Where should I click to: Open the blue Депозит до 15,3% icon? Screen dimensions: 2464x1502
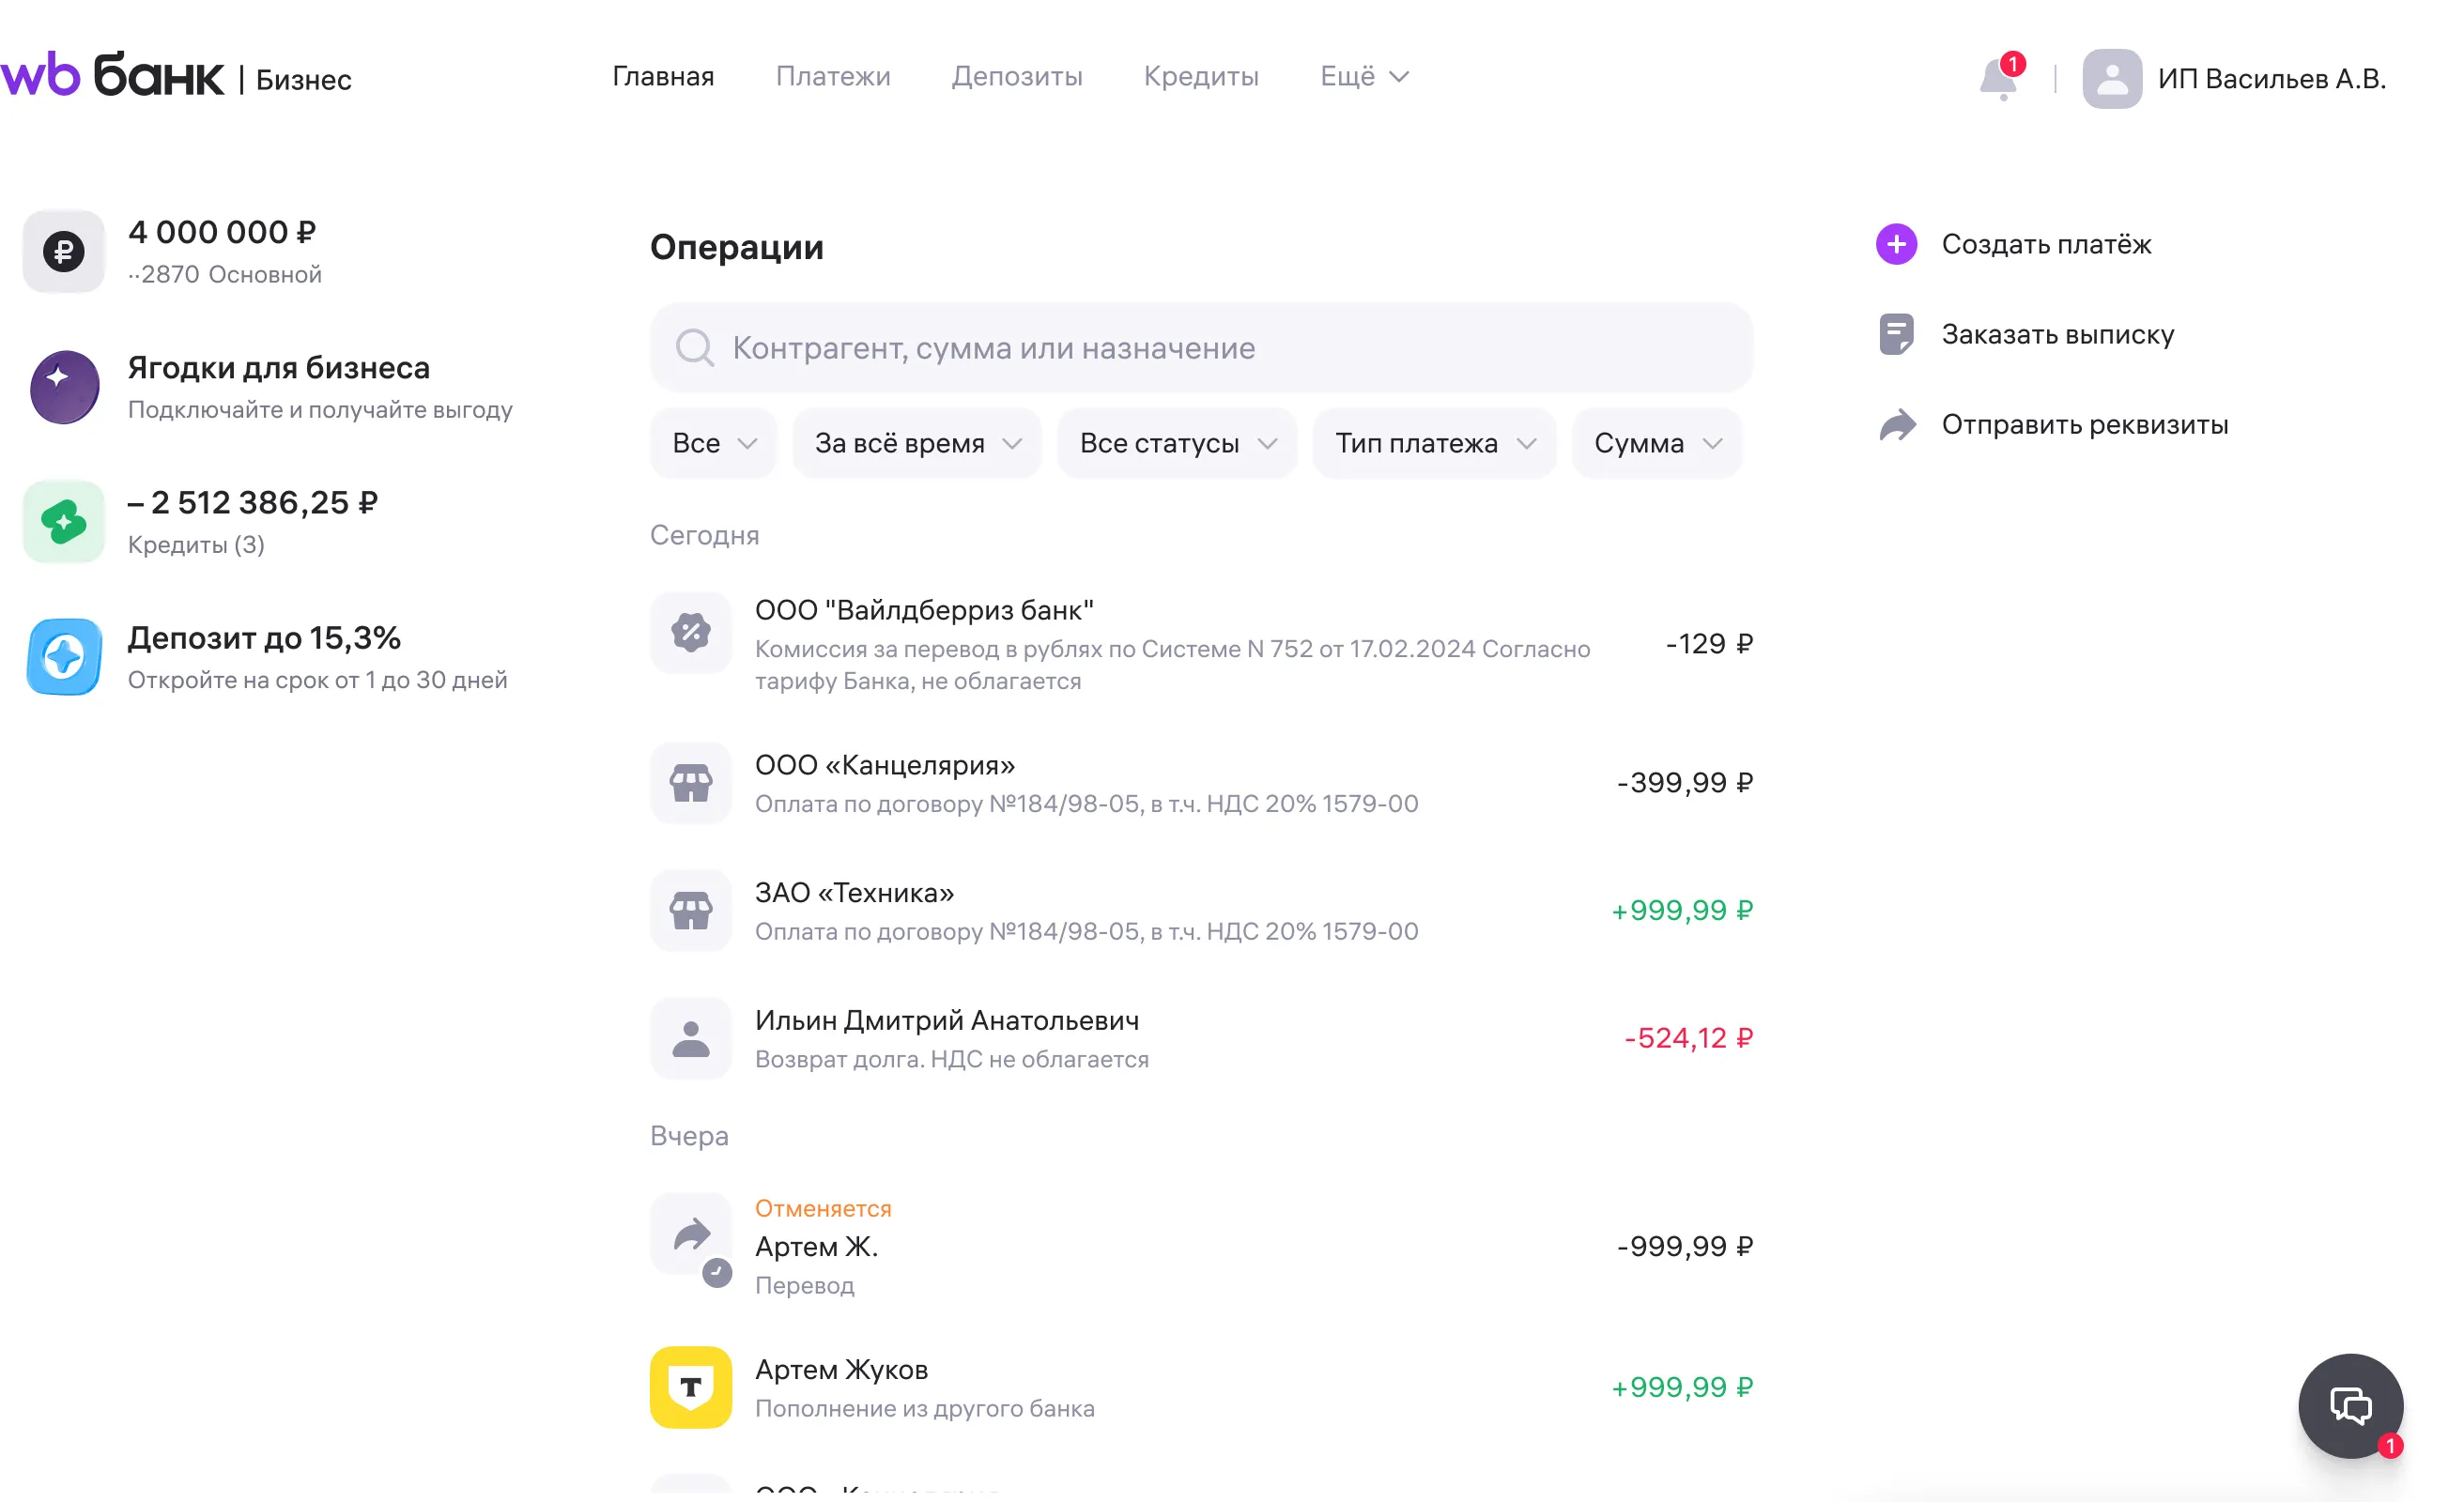(64, 657)
